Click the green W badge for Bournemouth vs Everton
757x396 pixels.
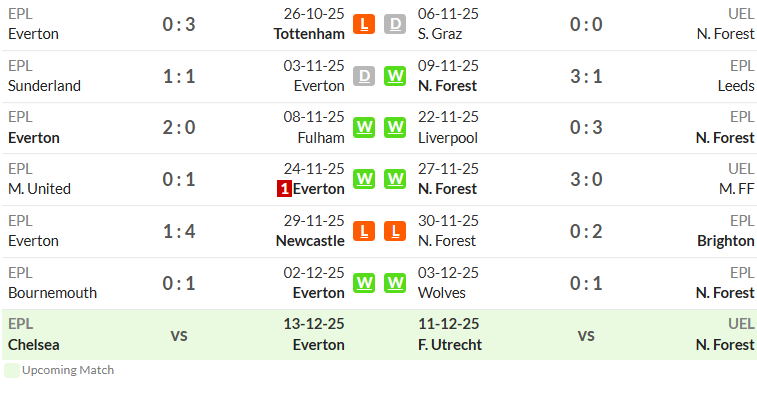pyautogui.click(x=364, y=283)
